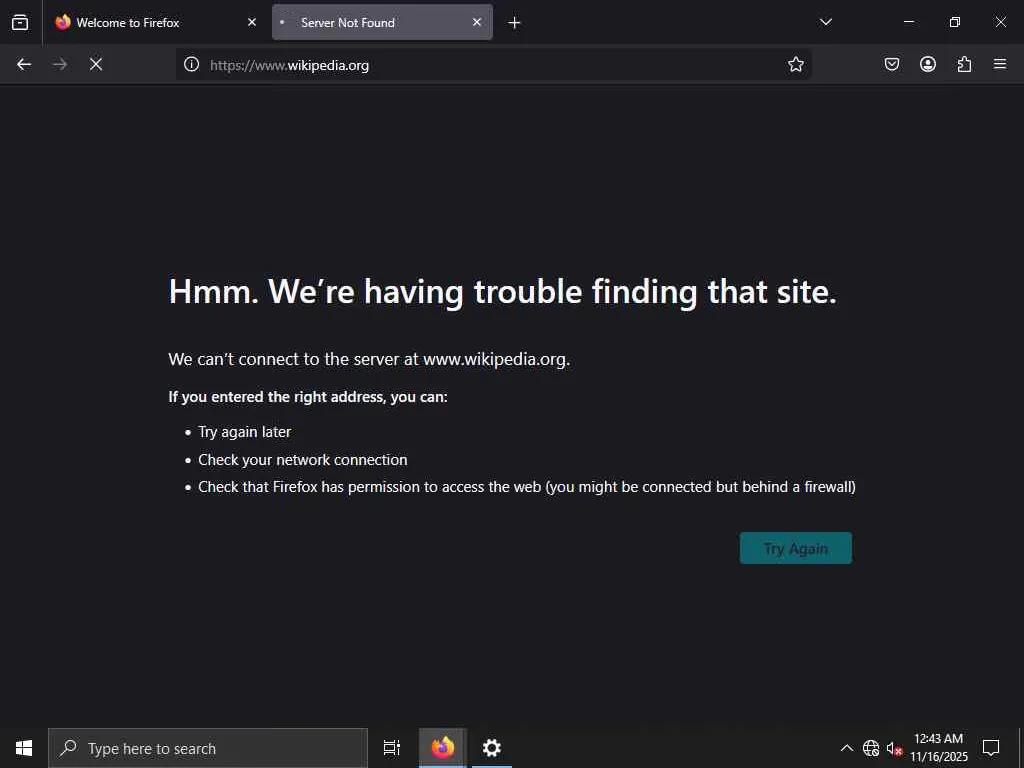This screenshot has width=1024, height=768.
Task: Open Extensions puzzle icon
Action: [x=964, y=64]
